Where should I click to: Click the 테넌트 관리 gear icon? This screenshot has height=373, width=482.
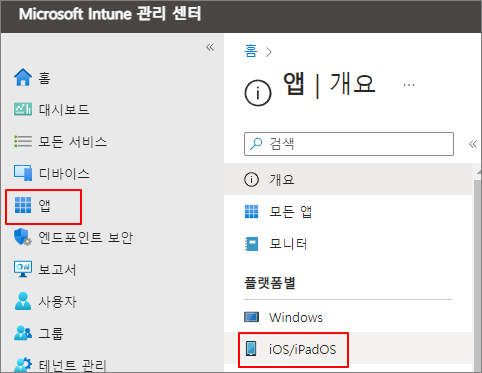(x=23, y=365)
